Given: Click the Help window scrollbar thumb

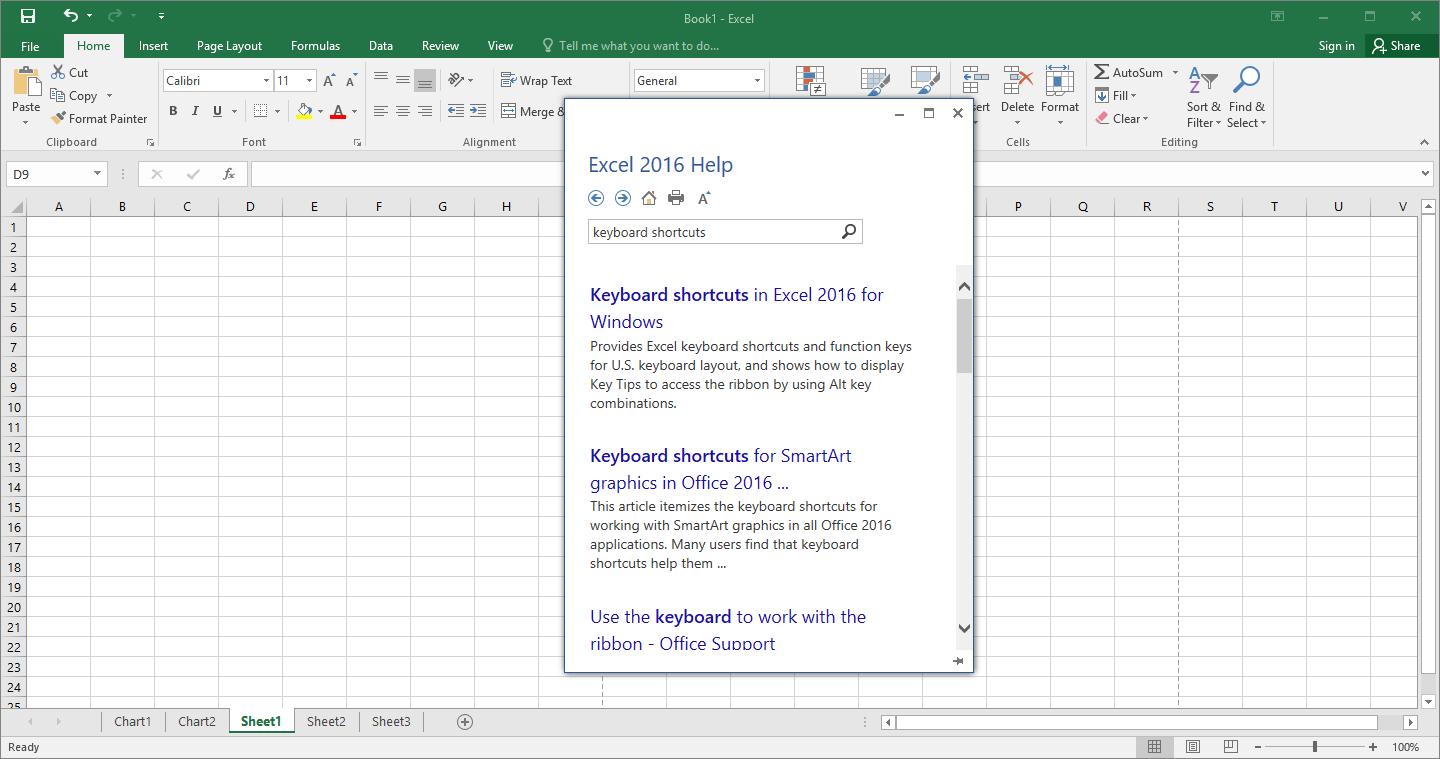Looking at the screenshot, I should click(964, 336).
